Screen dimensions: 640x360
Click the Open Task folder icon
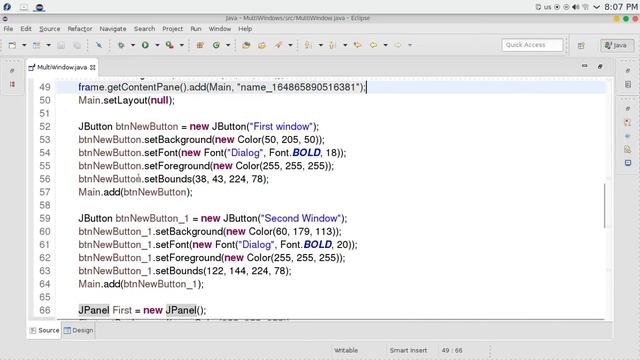click(262, 45)
